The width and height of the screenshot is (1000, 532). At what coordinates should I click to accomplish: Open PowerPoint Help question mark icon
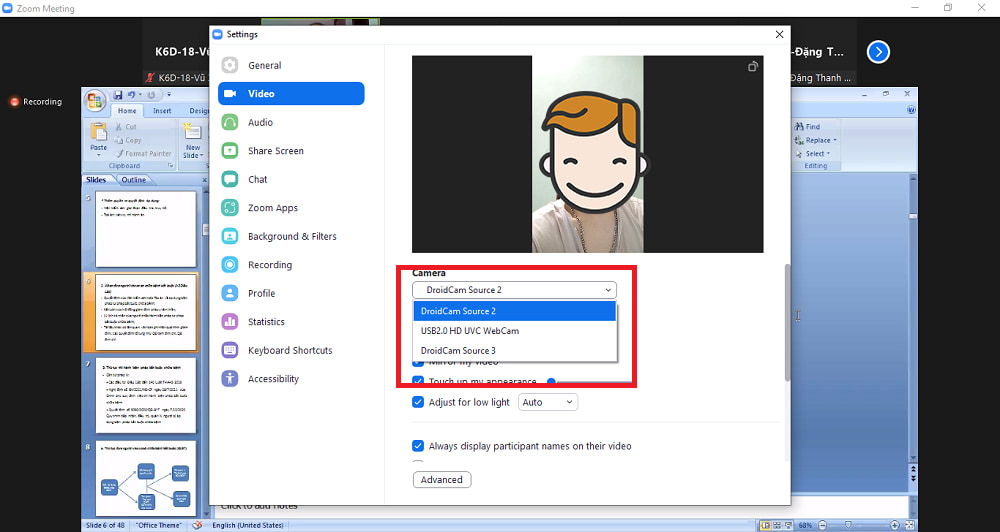911,110
